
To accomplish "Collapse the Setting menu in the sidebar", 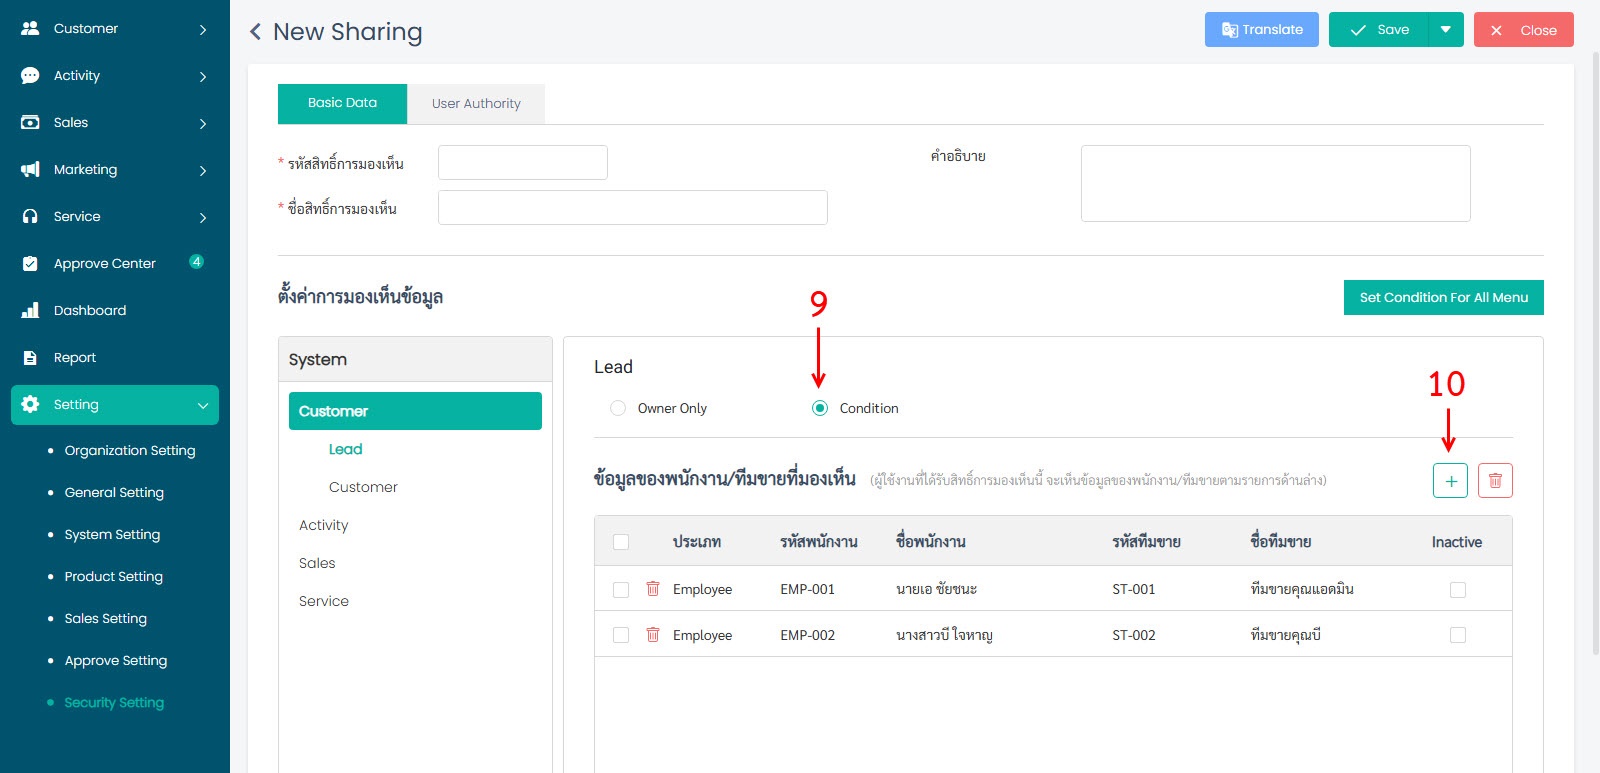I will click(x=203, y=405).
